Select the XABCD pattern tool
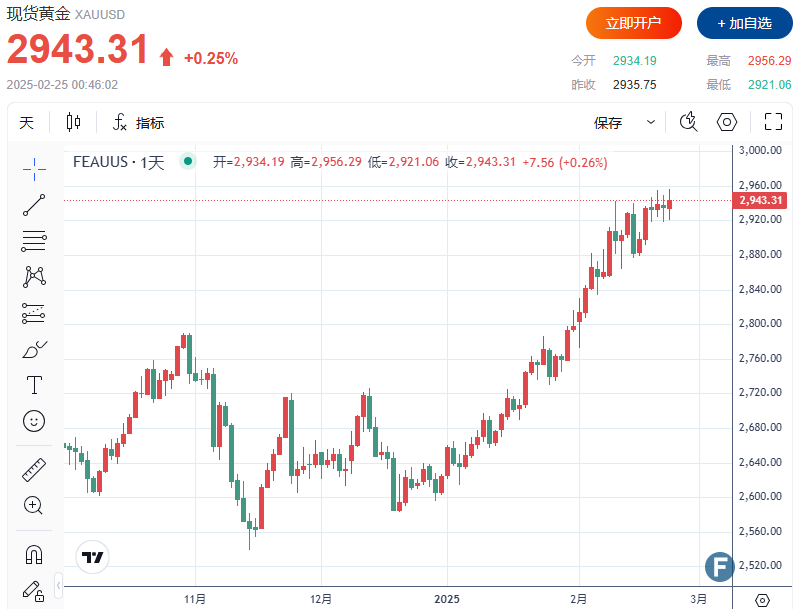 (x=34, y=276)
